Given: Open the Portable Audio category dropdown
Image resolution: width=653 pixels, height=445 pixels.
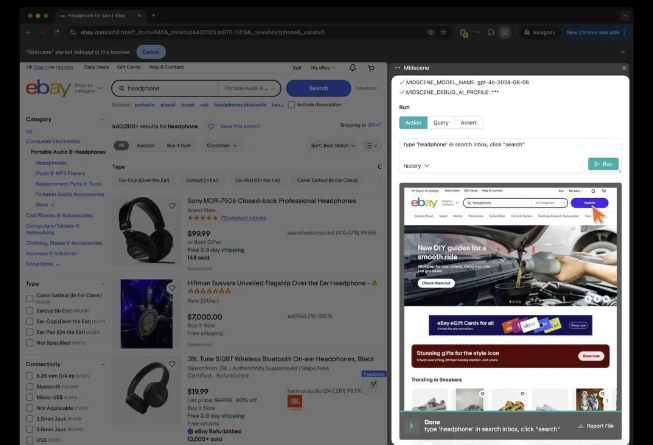Looking at the screenshot, I should click(249, 88).
